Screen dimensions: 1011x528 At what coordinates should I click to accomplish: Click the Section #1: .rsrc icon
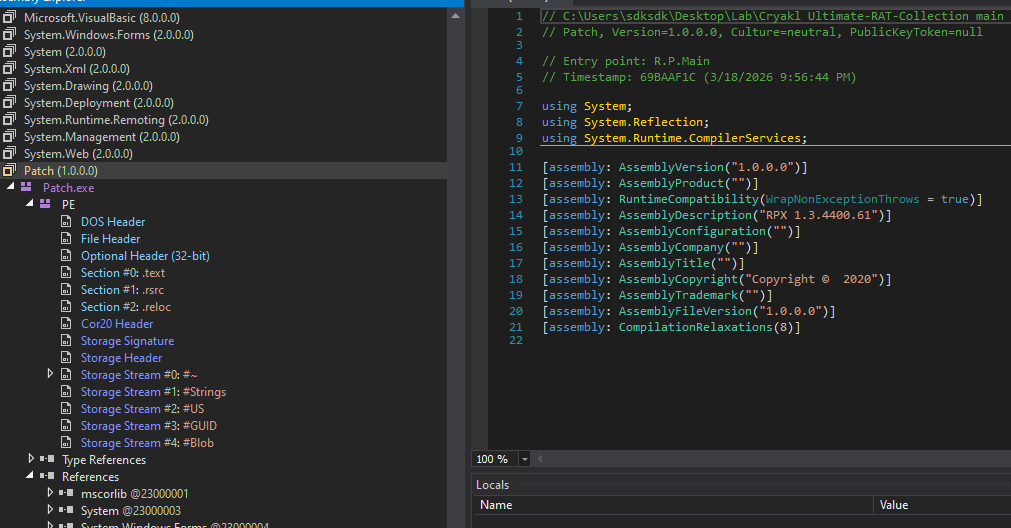point(67,290)
